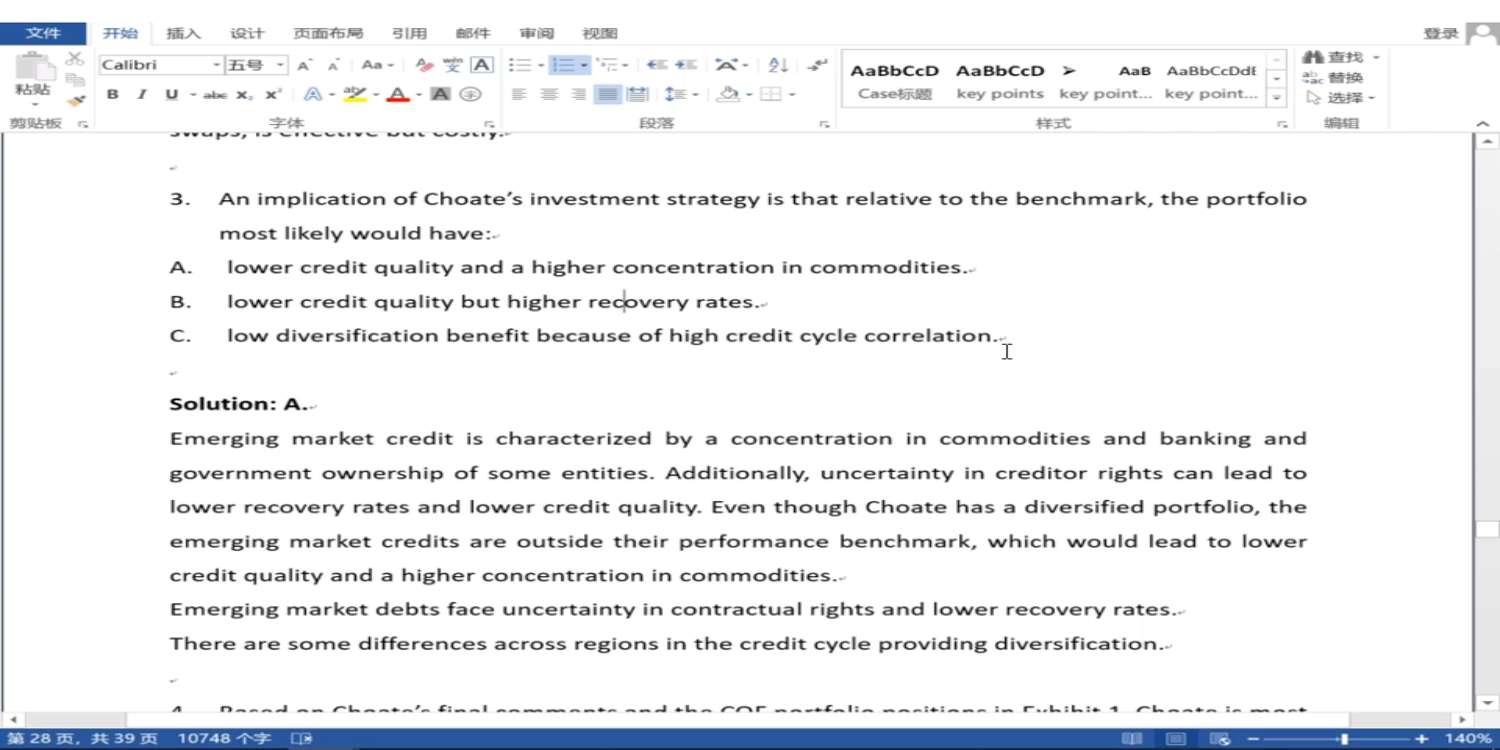The height and width of the screenshot is (750, 1500).
Task: Switch to the 插入 ribbon tab
Action: click(183, 33)
